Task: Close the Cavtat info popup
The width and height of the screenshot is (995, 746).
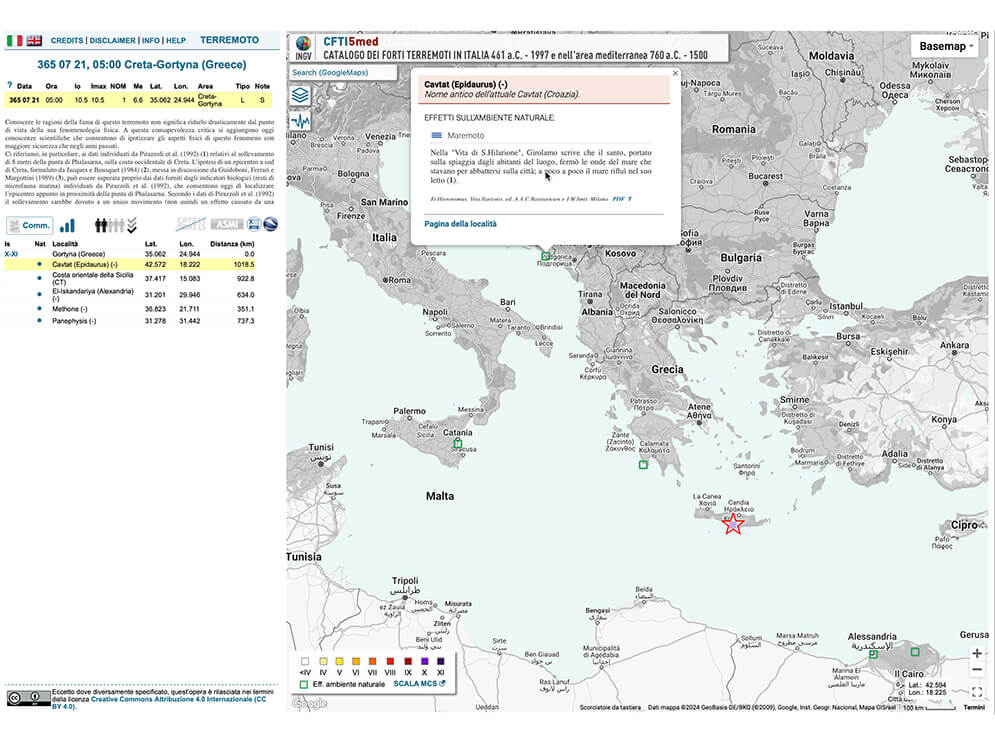Action: (675, 74)
